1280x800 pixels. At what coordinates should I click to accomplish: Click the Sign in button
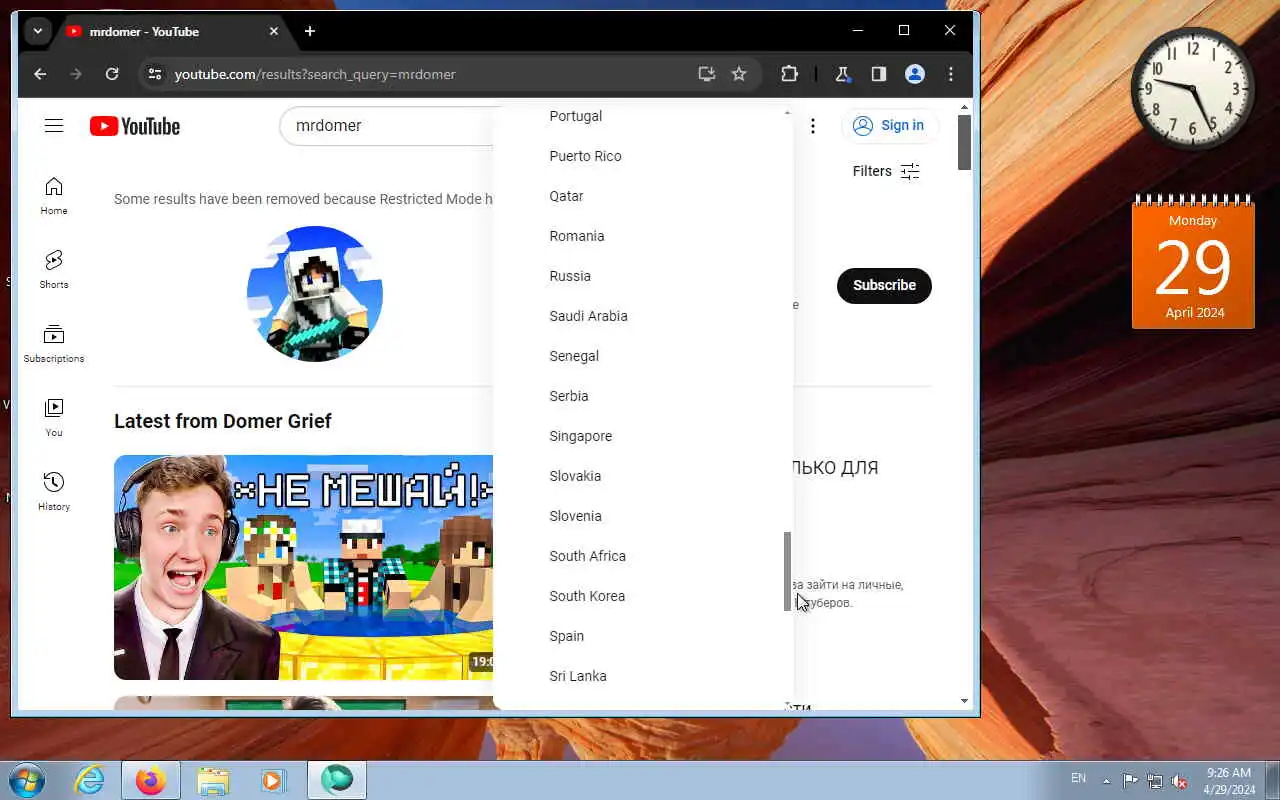889,125
